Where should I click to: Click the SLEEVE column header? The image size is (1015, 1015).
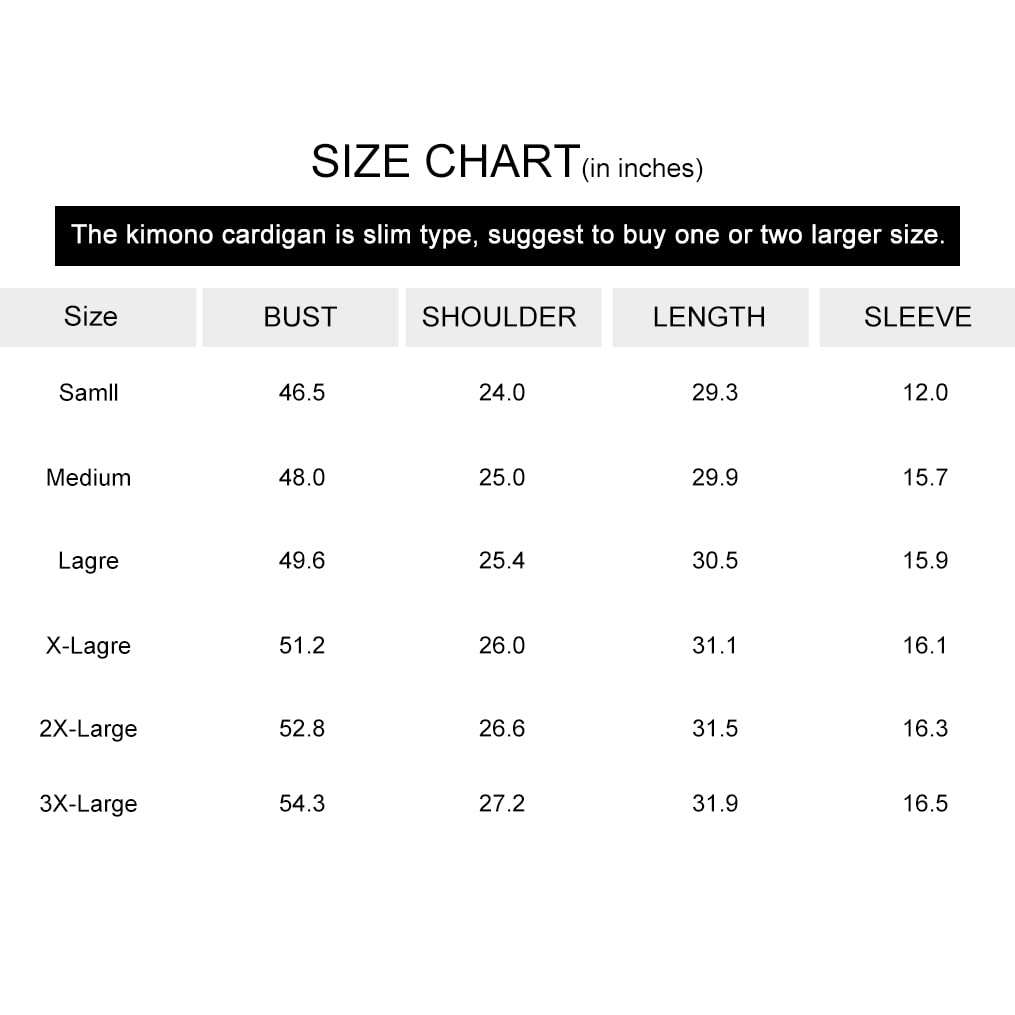(x=917, y=317)
